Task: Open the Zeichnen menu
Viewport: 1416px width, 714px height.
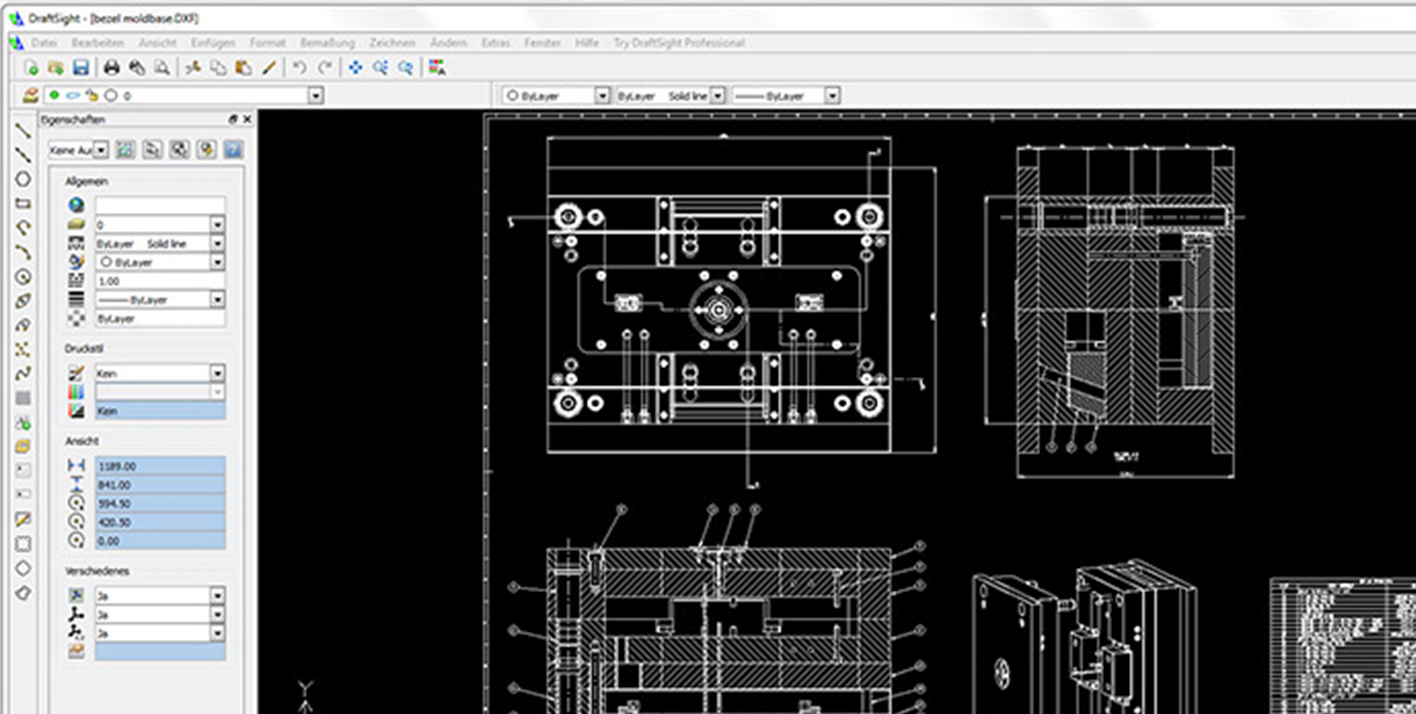Action: (x=392, y=43)
